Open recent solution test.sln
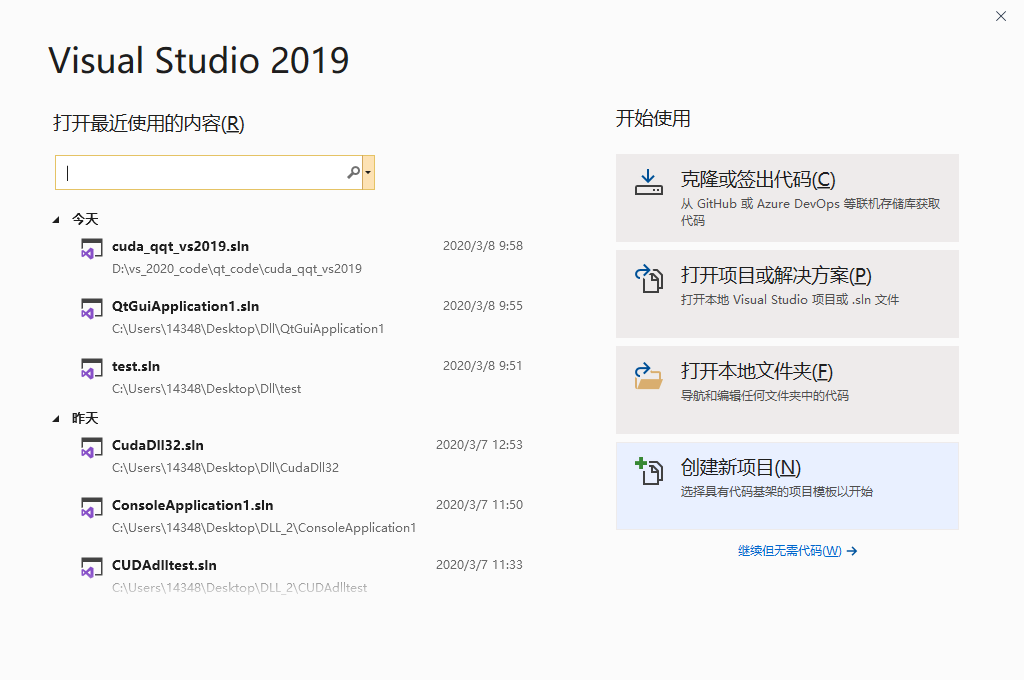This screenshot has height=680, width=1024. coord(136,366)
